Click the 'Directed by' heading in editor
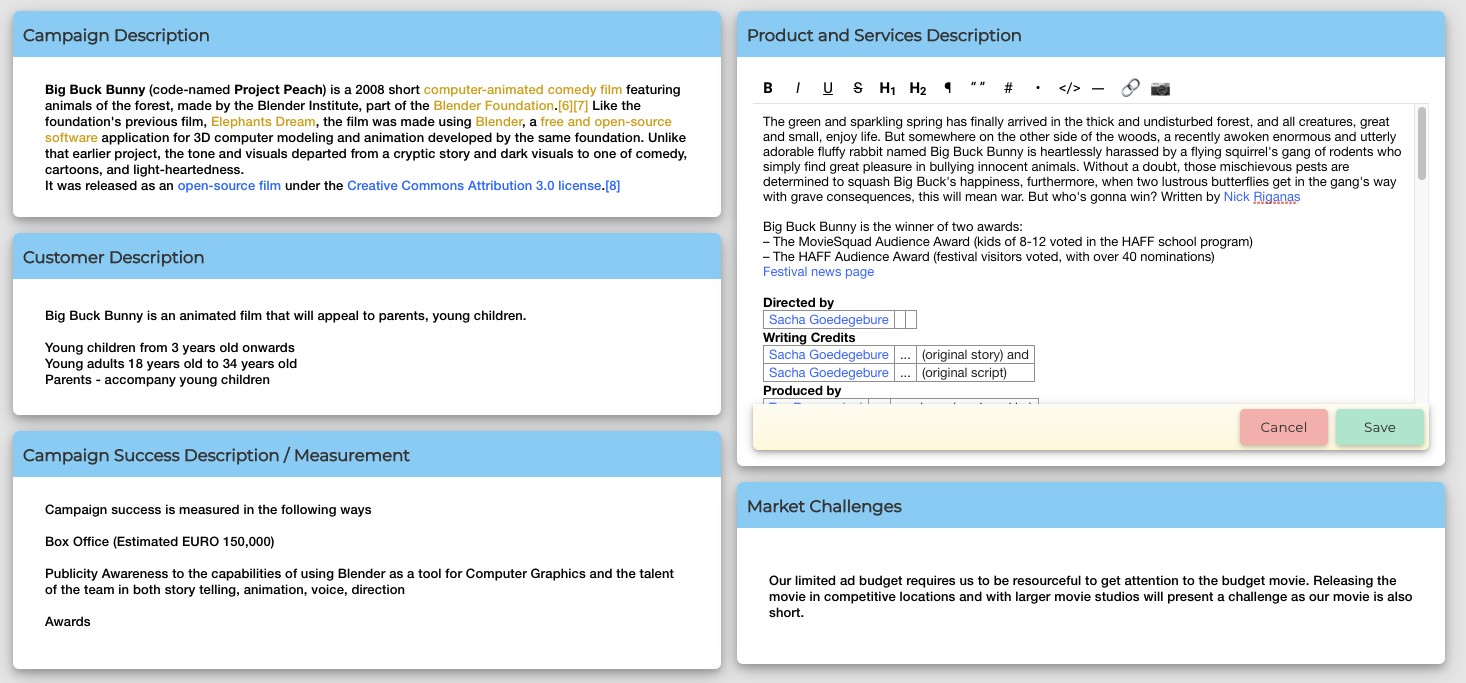 tap(798, 303)
